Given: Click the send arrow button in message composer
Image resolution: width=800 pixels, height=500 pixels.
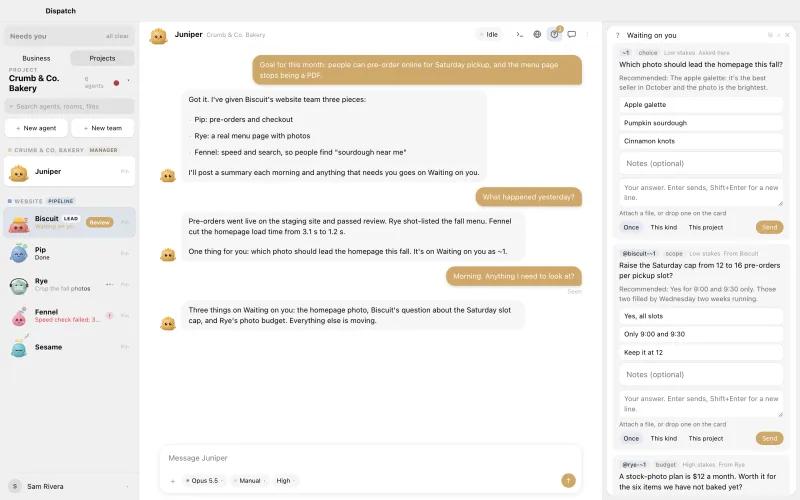Looking at the screenshot, I should click(x=568, y=480).
